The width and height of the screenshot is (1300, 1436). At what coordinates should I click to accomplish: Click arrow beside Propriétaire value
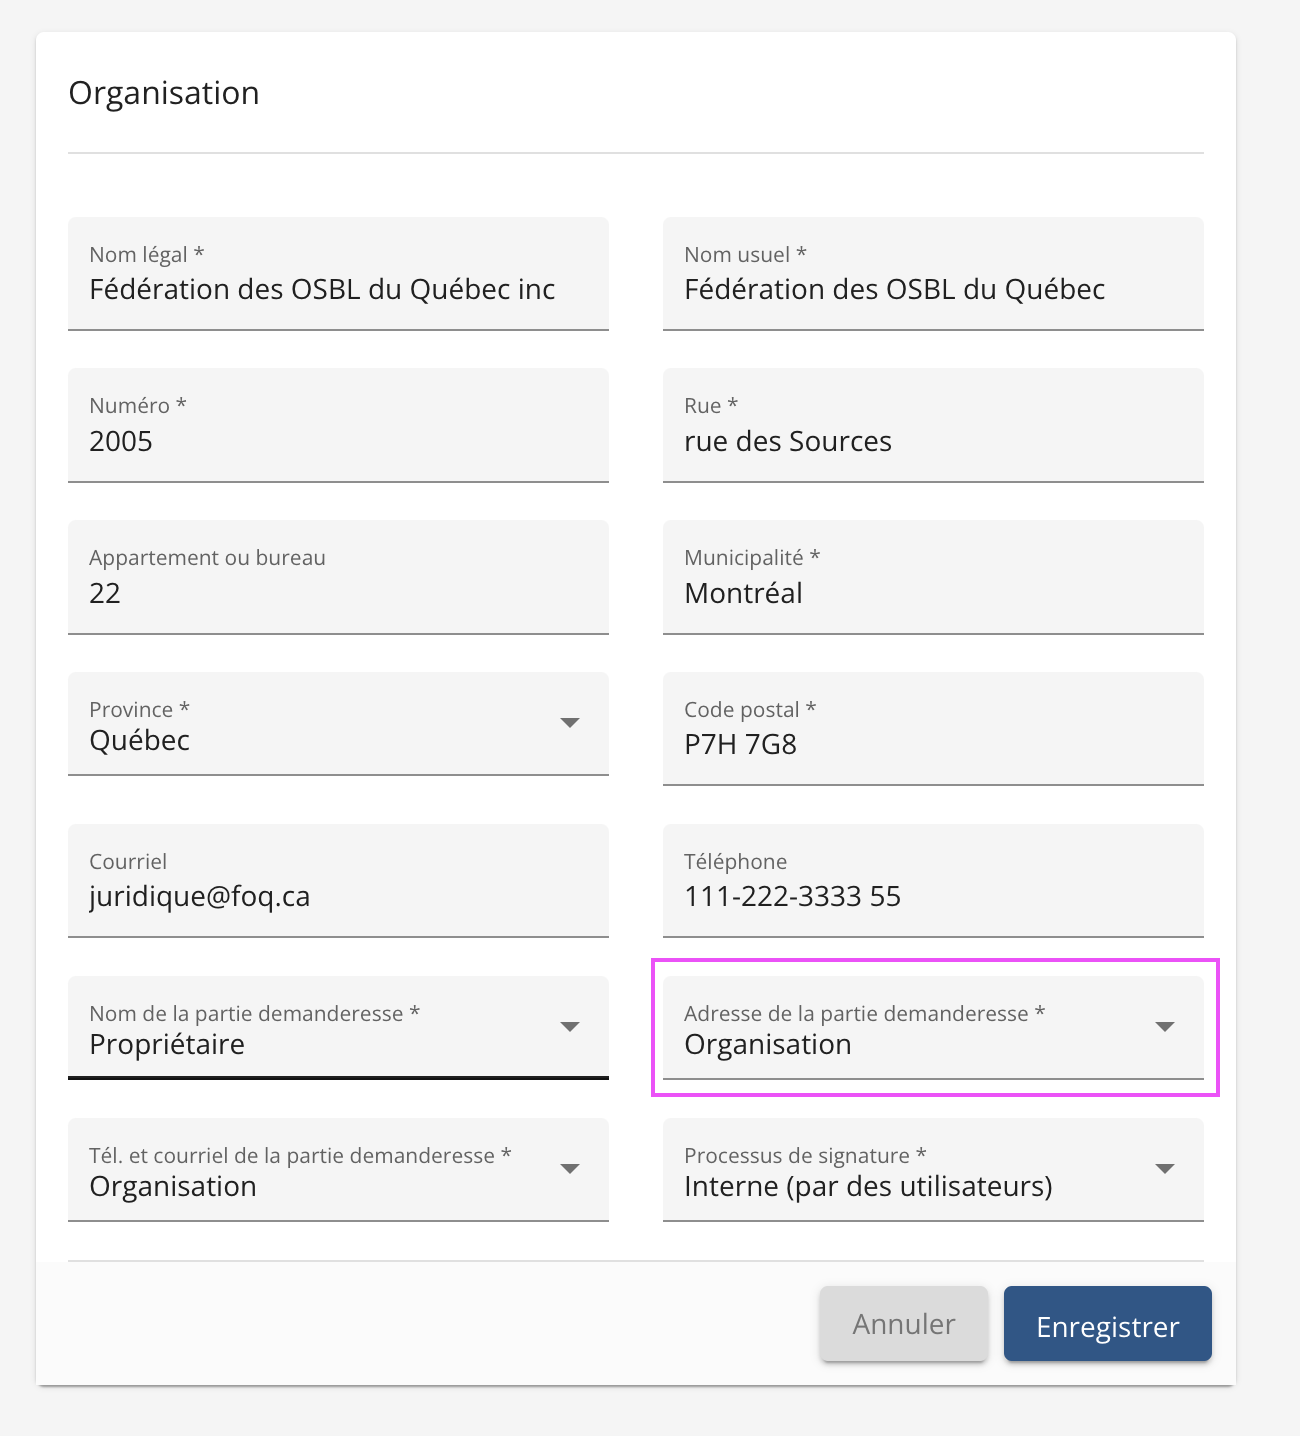[570, 1027]
